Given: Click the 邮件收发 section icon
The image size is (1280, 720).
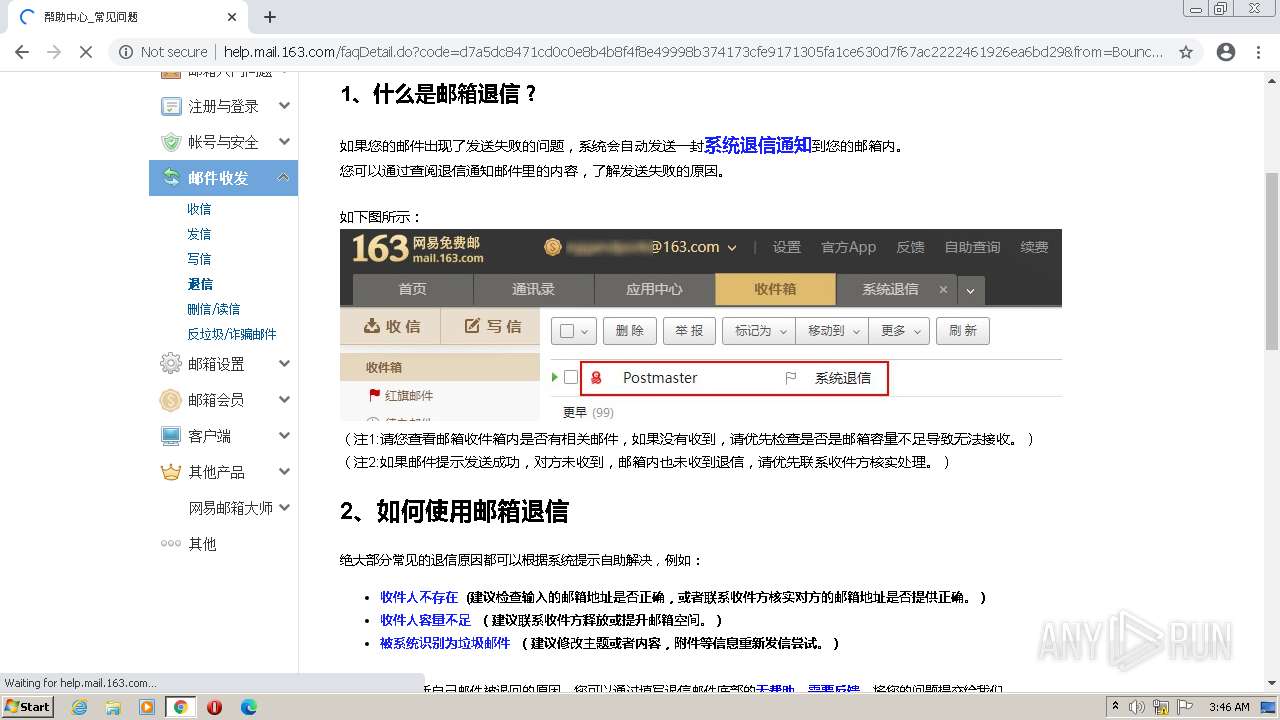Looking at the screenshot, I should pos(171,178).
